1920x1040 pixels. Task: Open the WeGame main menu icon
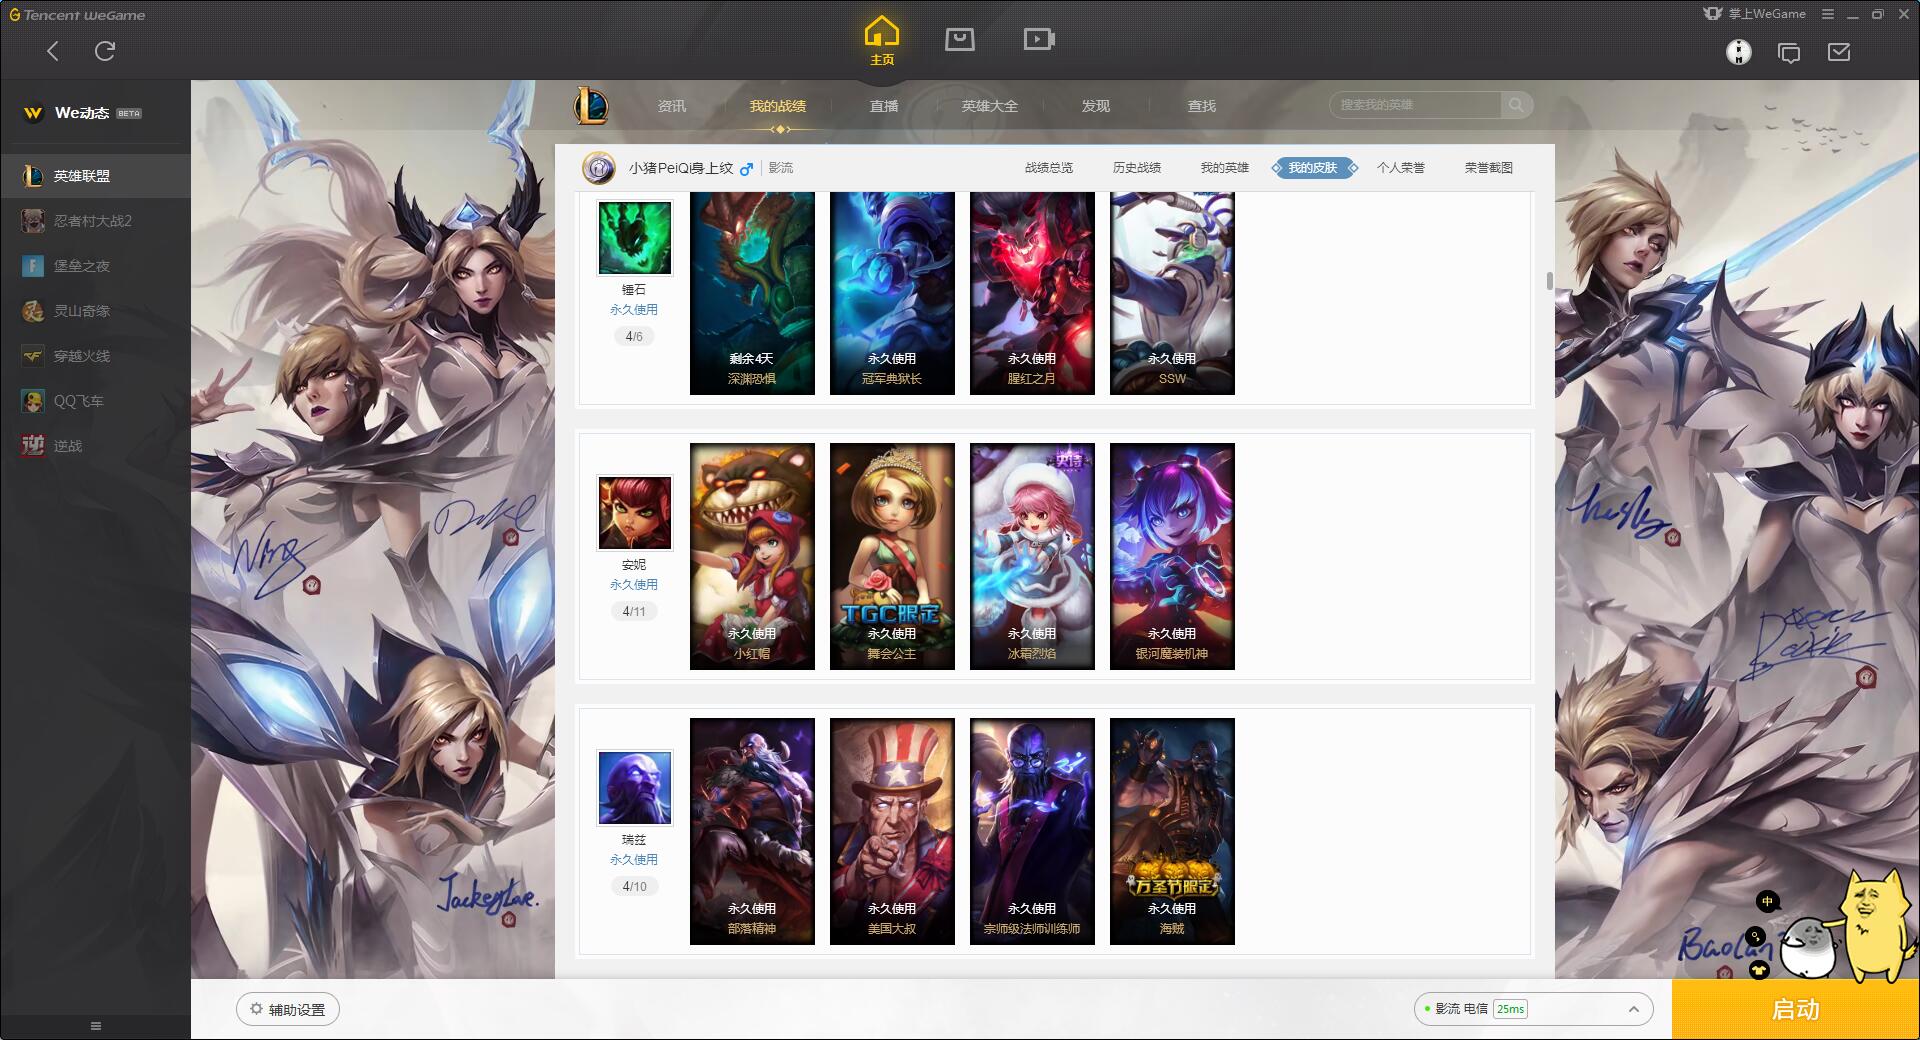(1828, 14)
